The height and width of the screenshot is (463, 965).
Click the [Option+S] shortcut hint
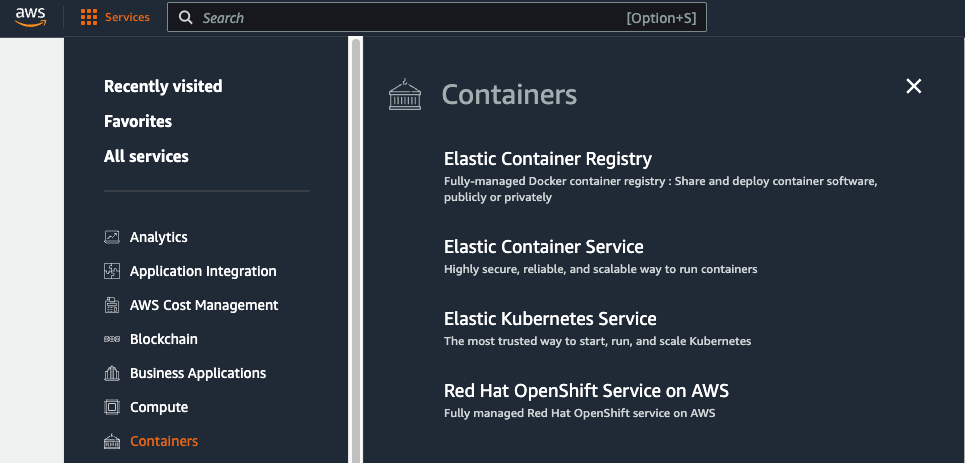(x=662, y=18)
